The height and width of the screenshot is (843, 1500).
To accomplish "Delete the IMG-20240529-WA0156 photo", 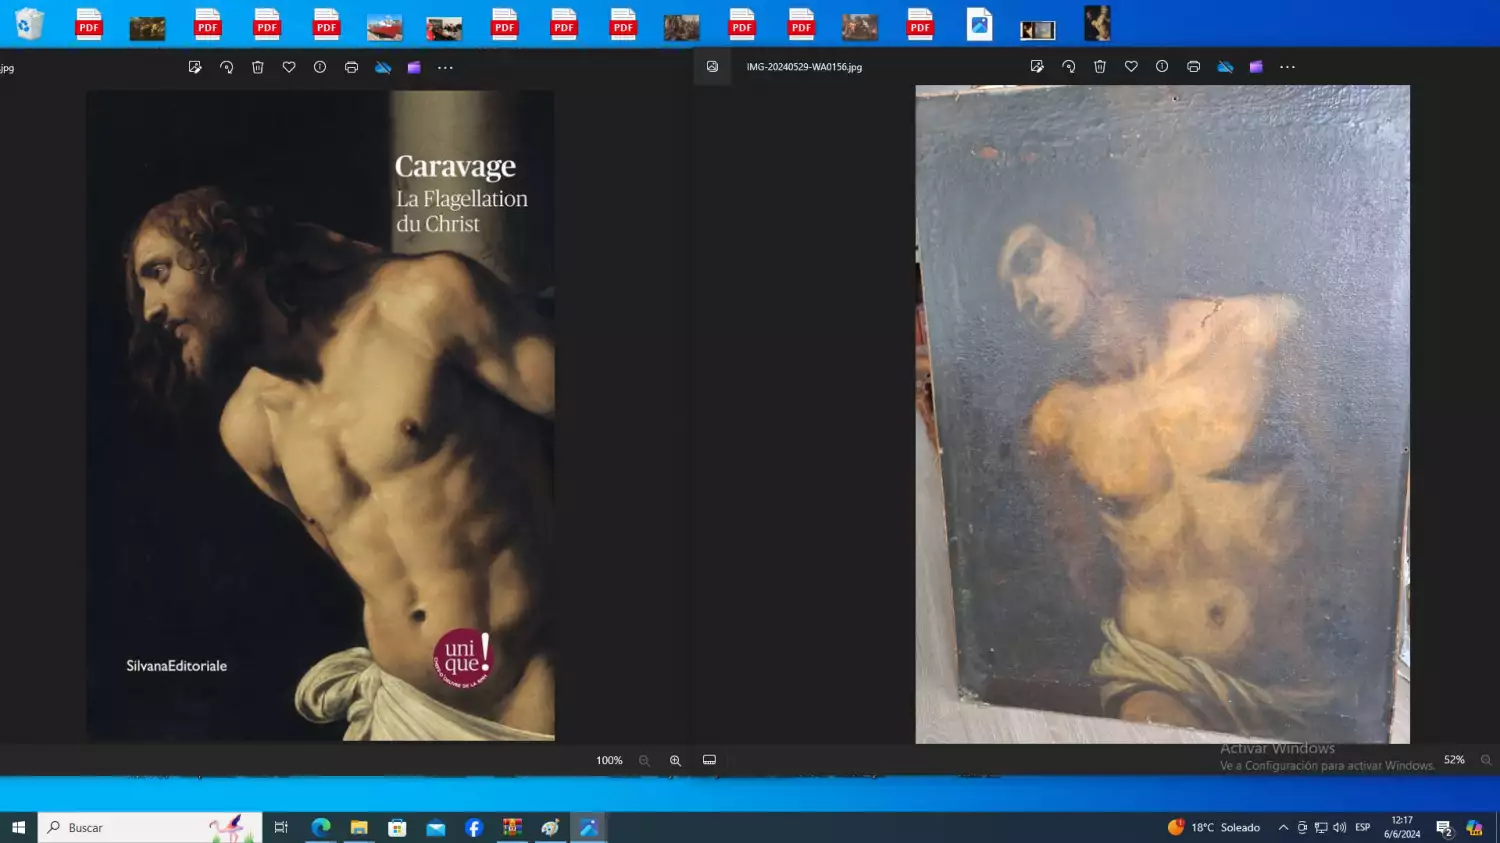I will (x=1100, y=67).
